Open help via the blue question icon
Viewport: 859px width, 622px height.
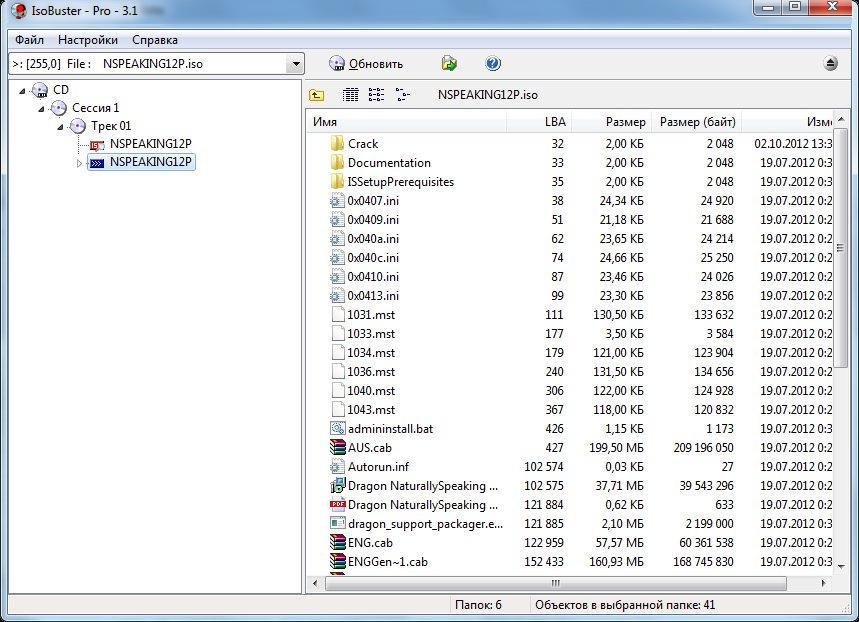(493, 64)
